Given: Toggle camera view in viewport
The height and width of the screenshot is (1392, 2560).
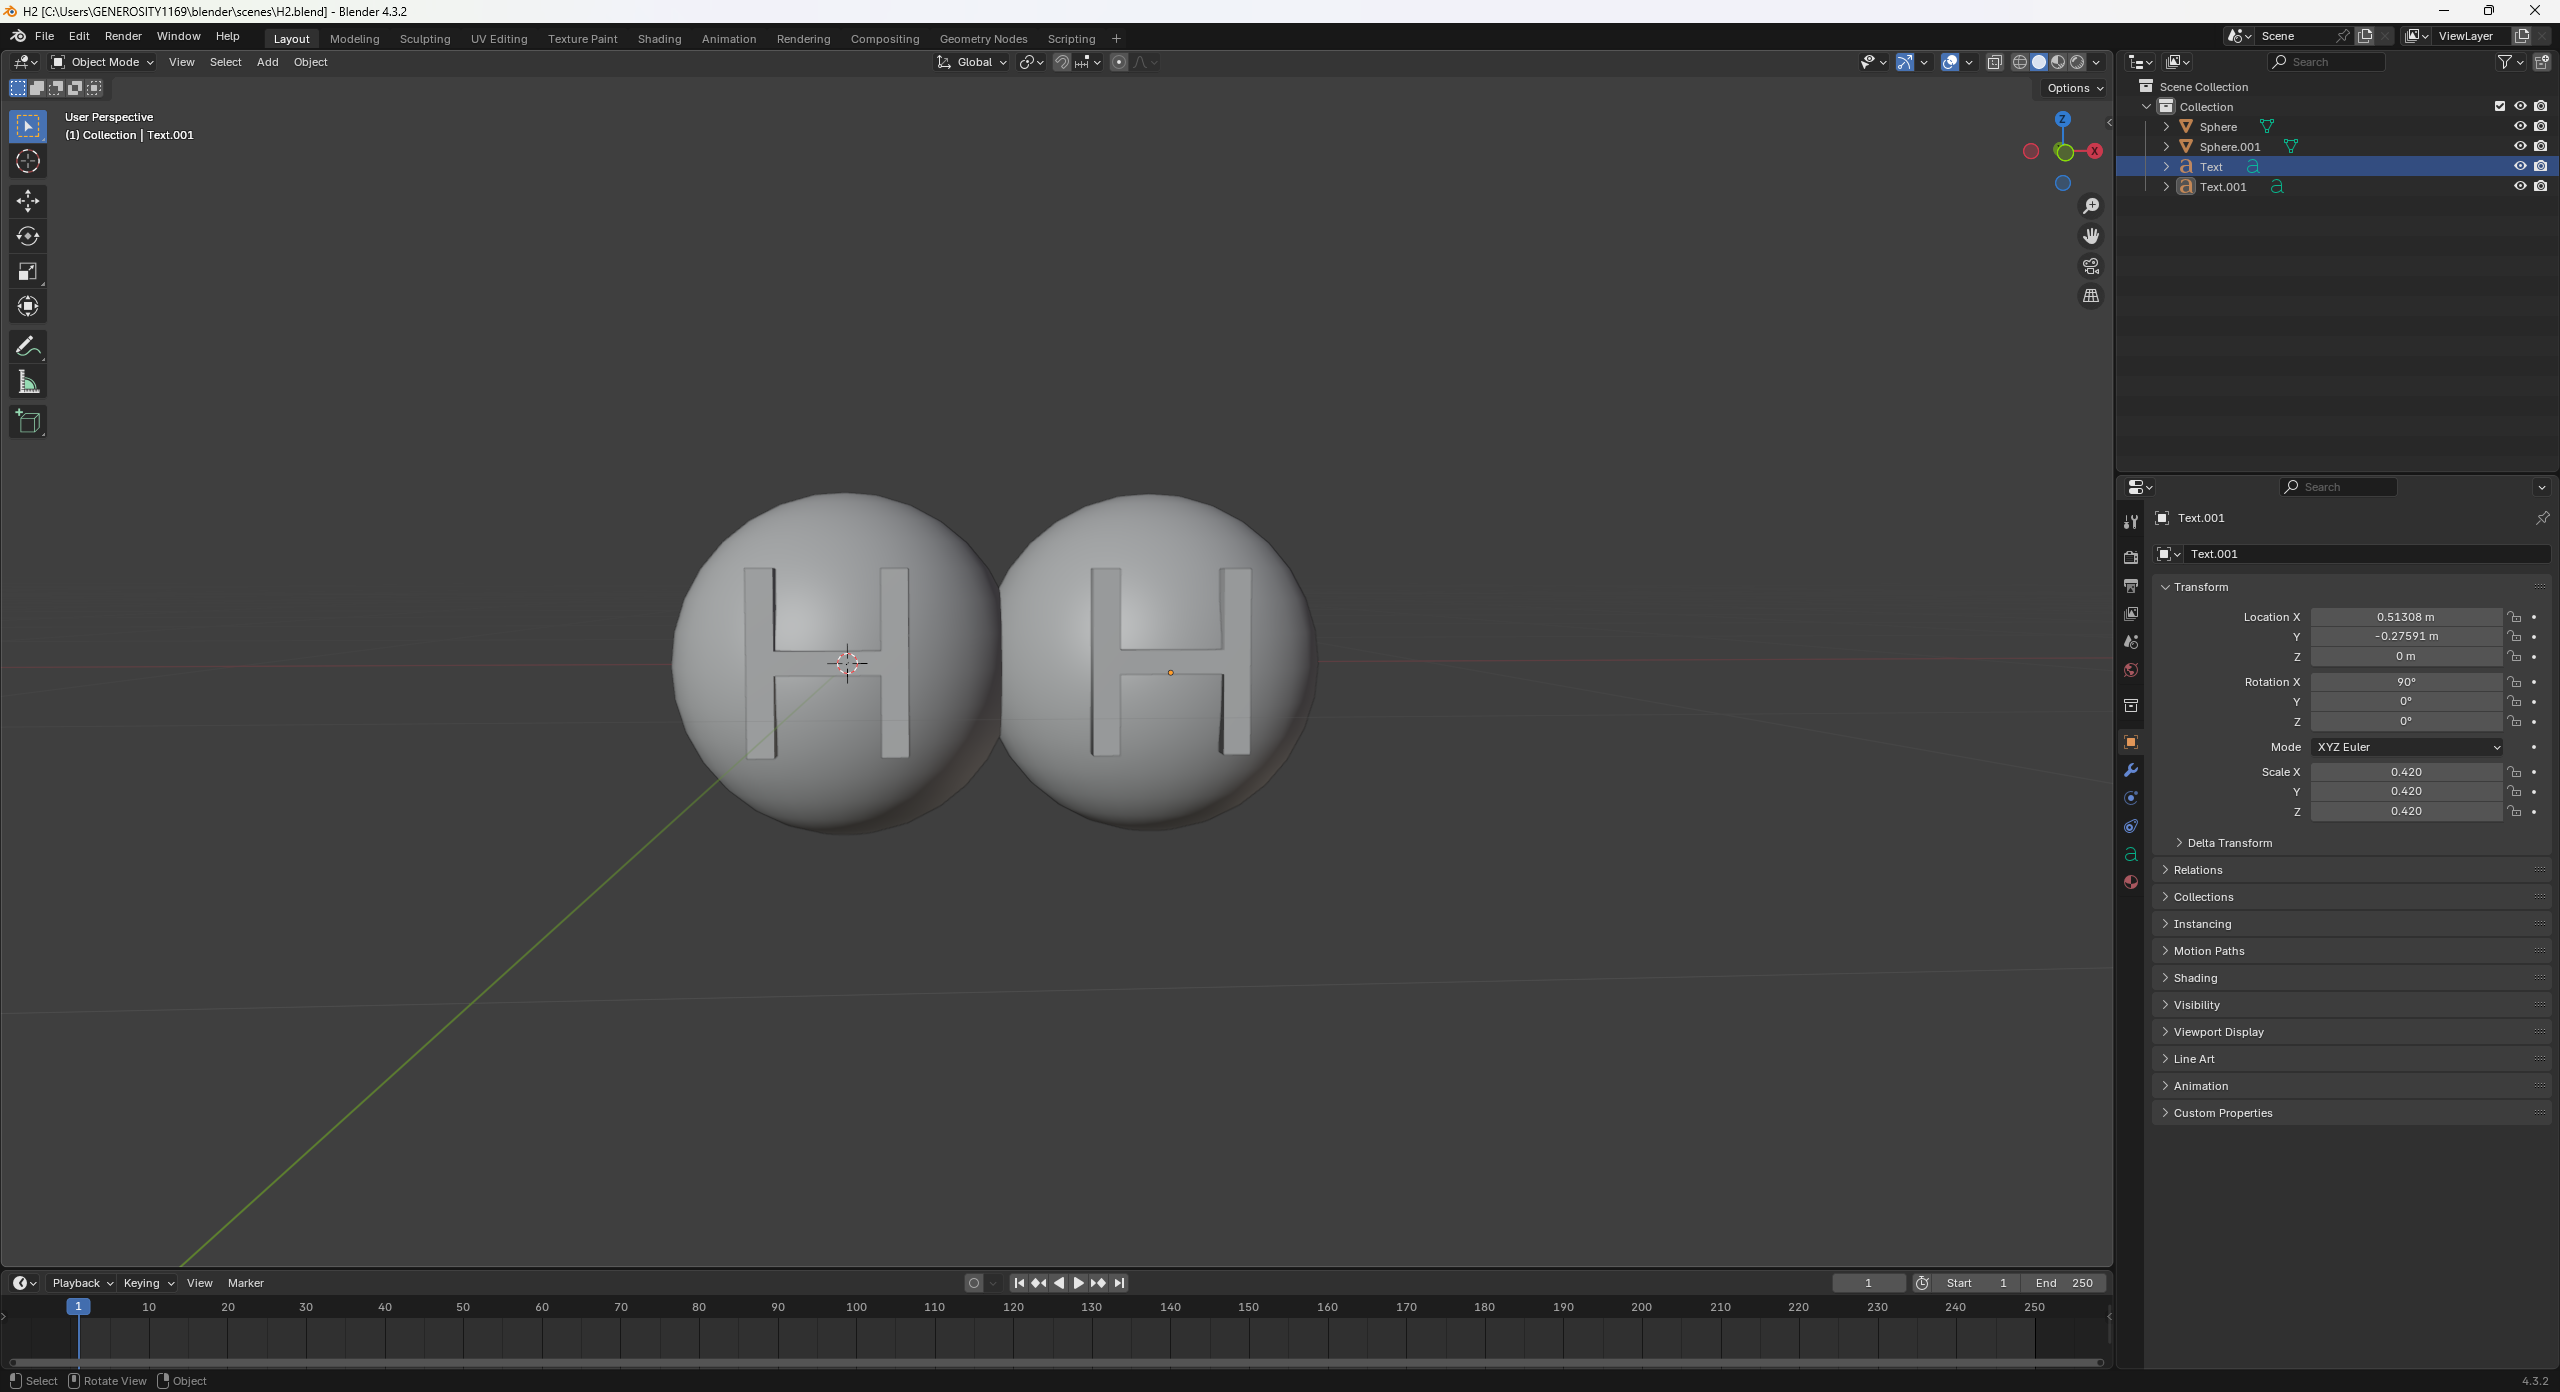Looking at the screenshot, I should (x=2091, y=266).
